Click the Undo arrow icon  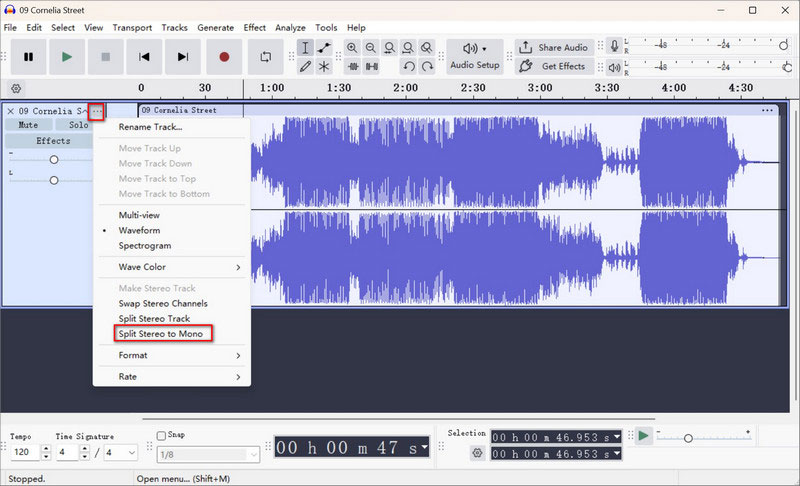[408, 67]
